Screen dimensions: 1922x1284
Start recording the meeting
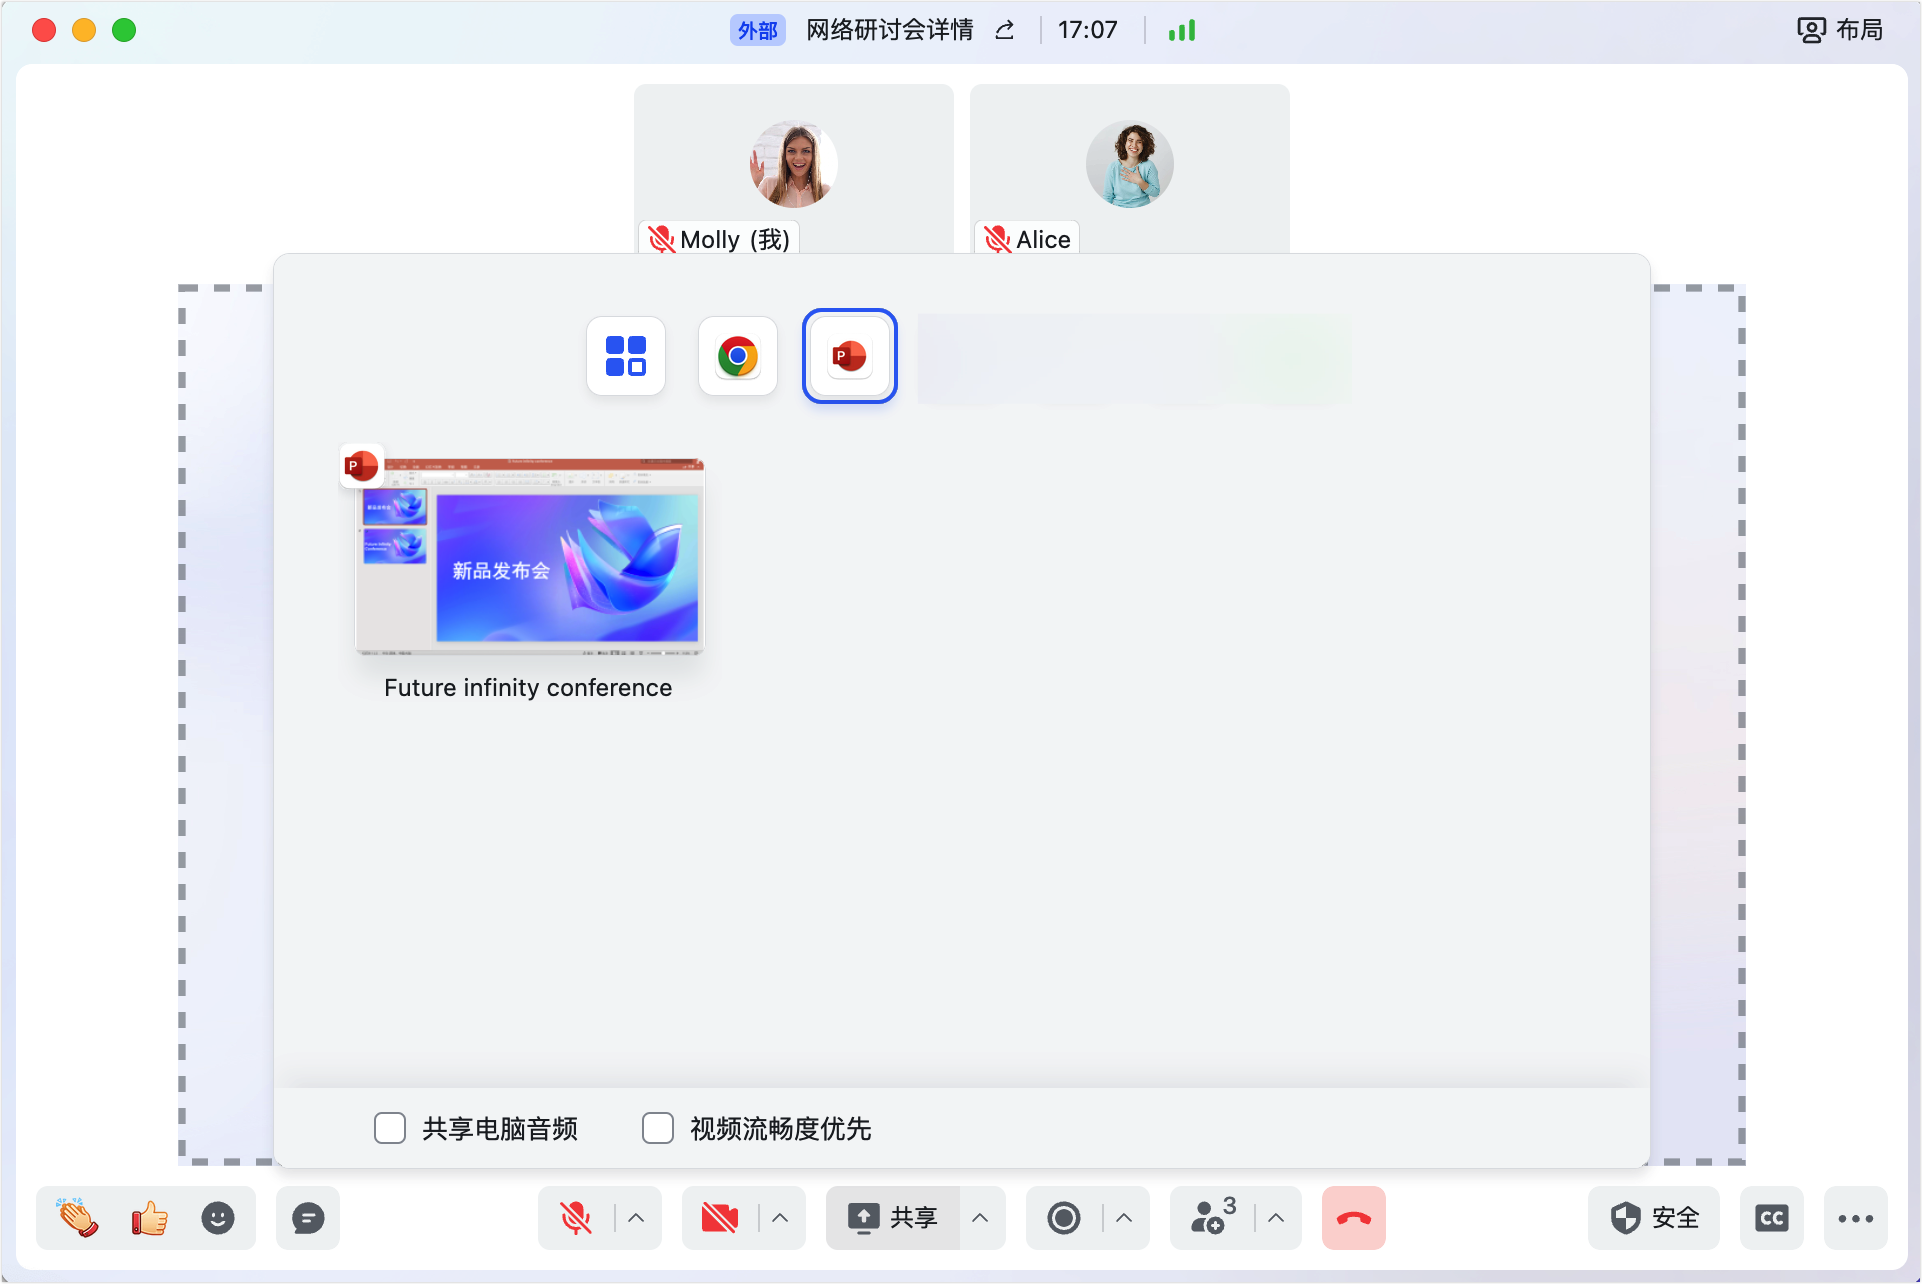pyautogui.click(x=1064, y=1217)
